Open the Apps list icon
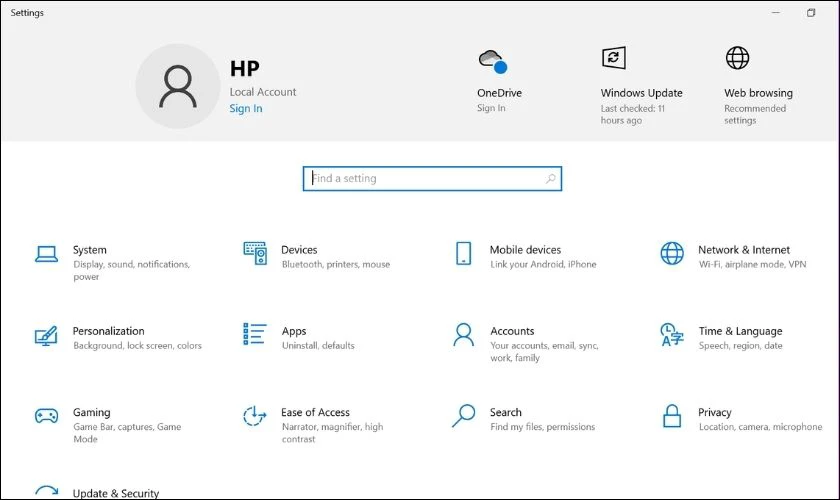The image size is (840, 500). pos(254,334)
